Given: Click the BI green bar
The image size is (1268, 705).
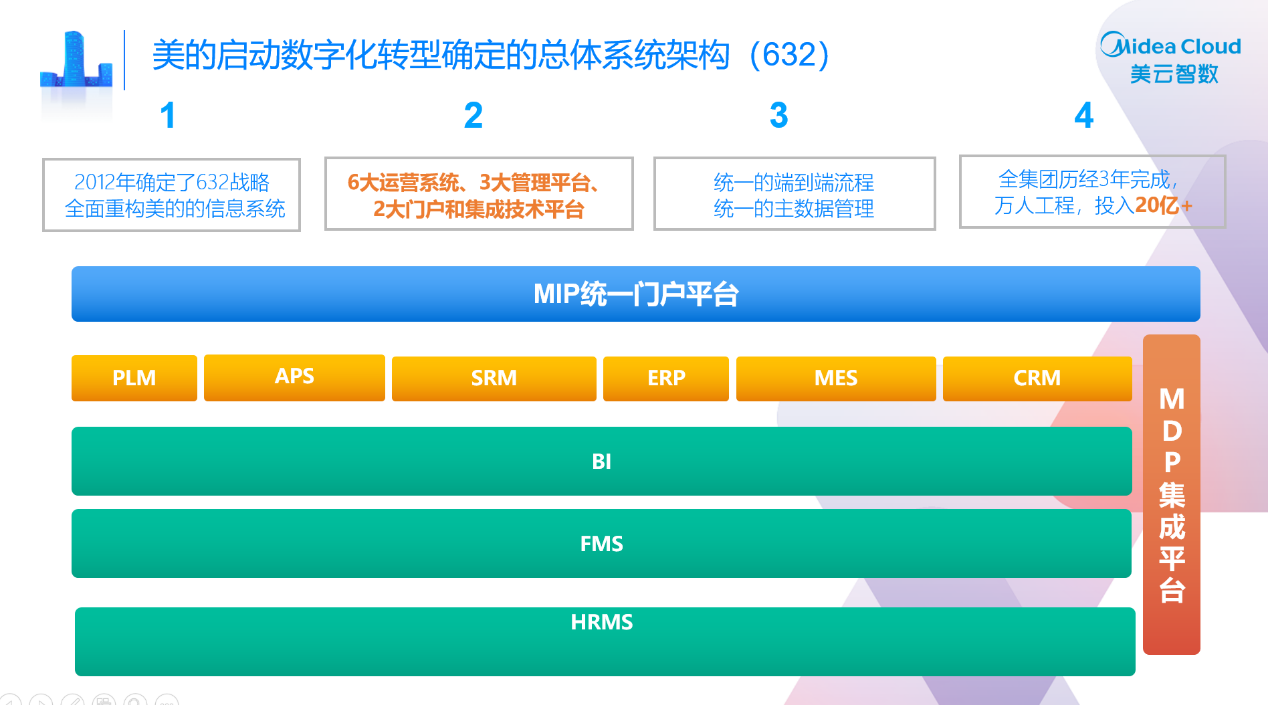Looking at the screenshot, I should point(601,461).
